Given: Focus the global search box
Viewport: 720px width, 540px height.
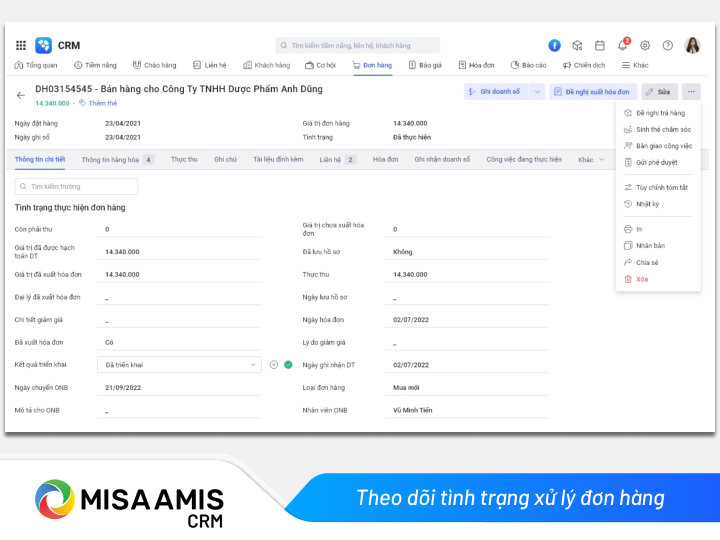Looking at the screenshot, I should [x=358, y=45].
